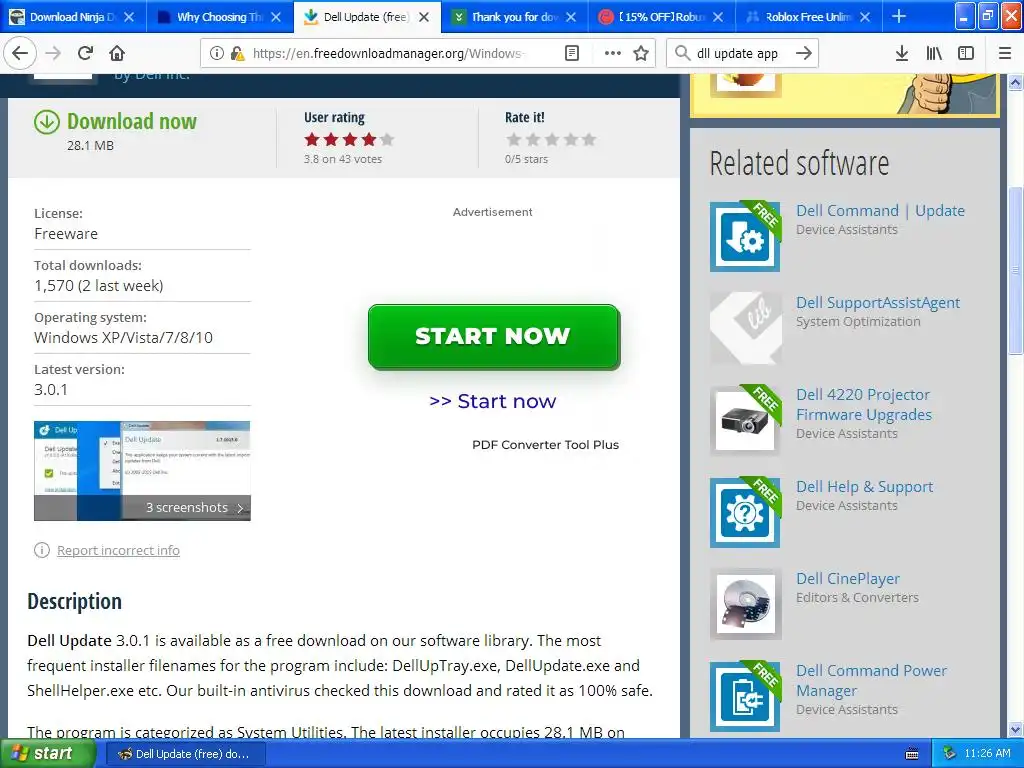Viewport: 1024px width, 768px height.
Task: Open the Dell CinePlayer disc icon
Action: 745,604
